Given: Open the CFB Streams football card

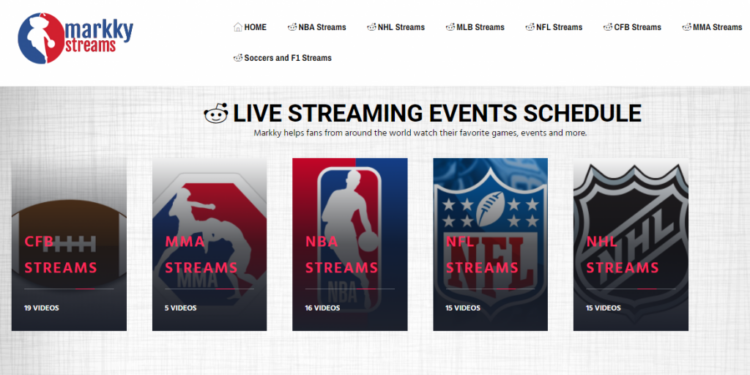Looking at the screenshot, I should pyautogui.click(x=69, y=244).
